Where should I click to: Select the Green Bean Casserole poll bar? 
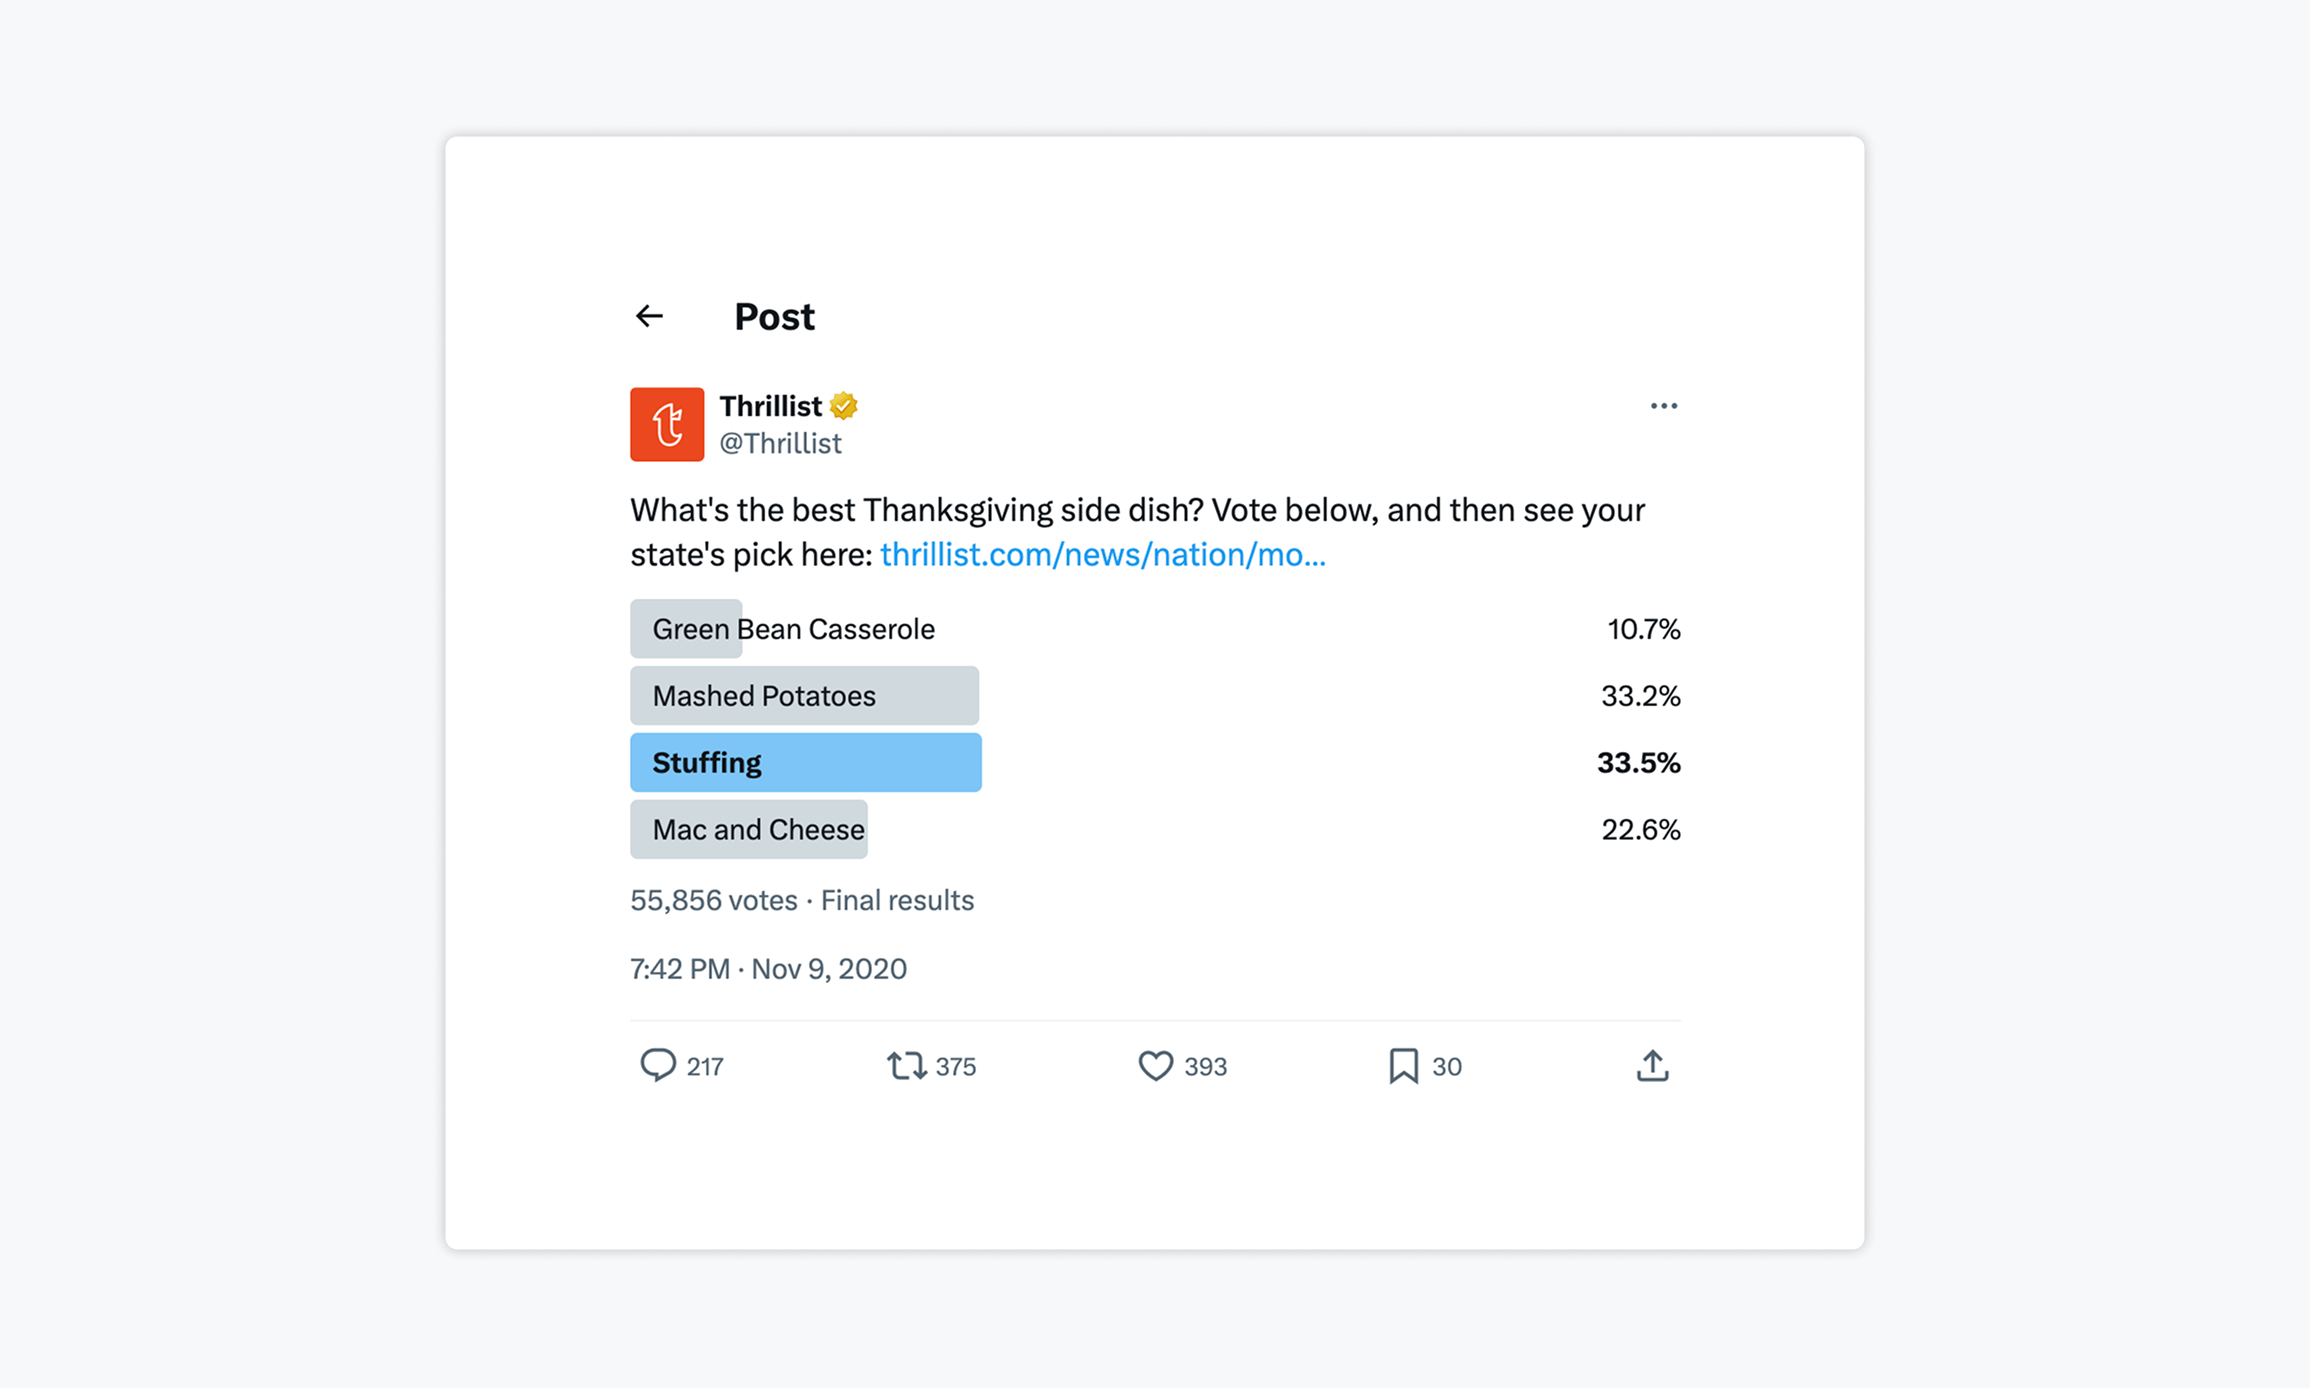(1155, 629)
